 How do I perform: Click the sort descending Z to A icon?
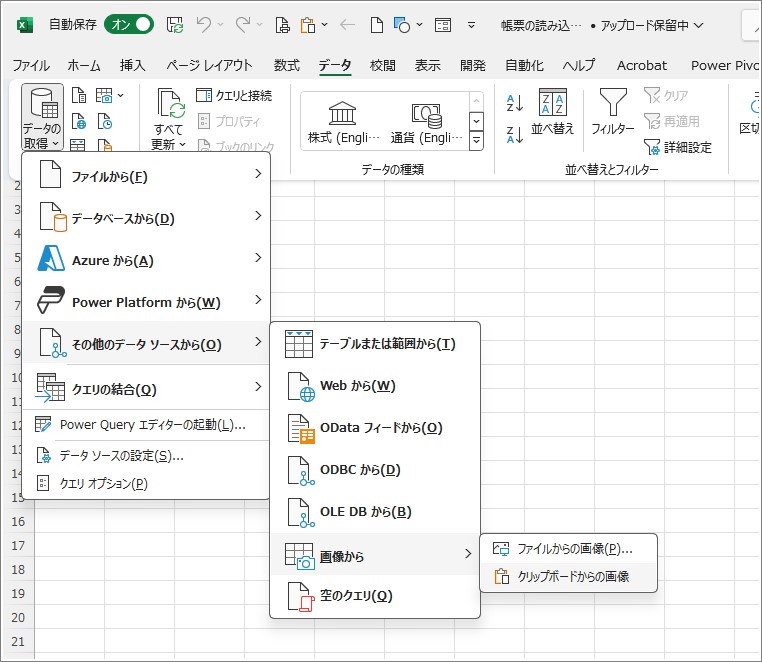coord(515,135)
